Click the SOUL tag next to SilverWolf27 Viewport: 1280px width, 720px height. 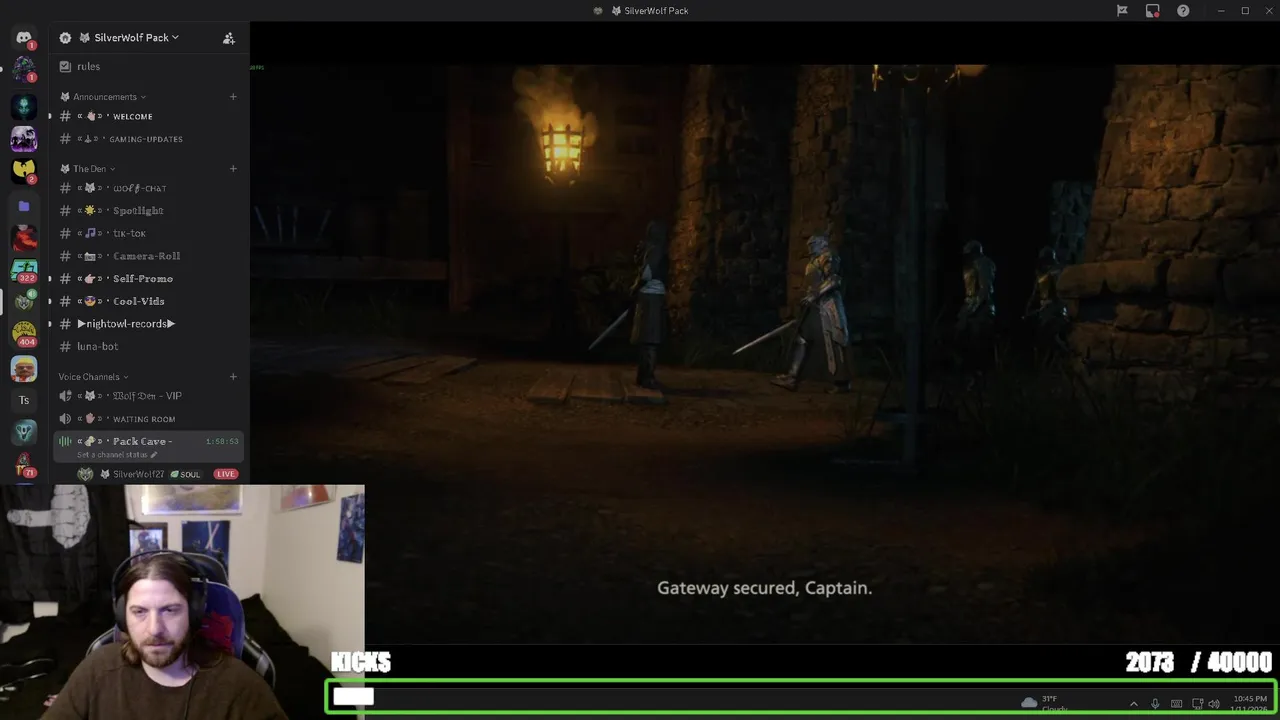[x=185, y=474]
